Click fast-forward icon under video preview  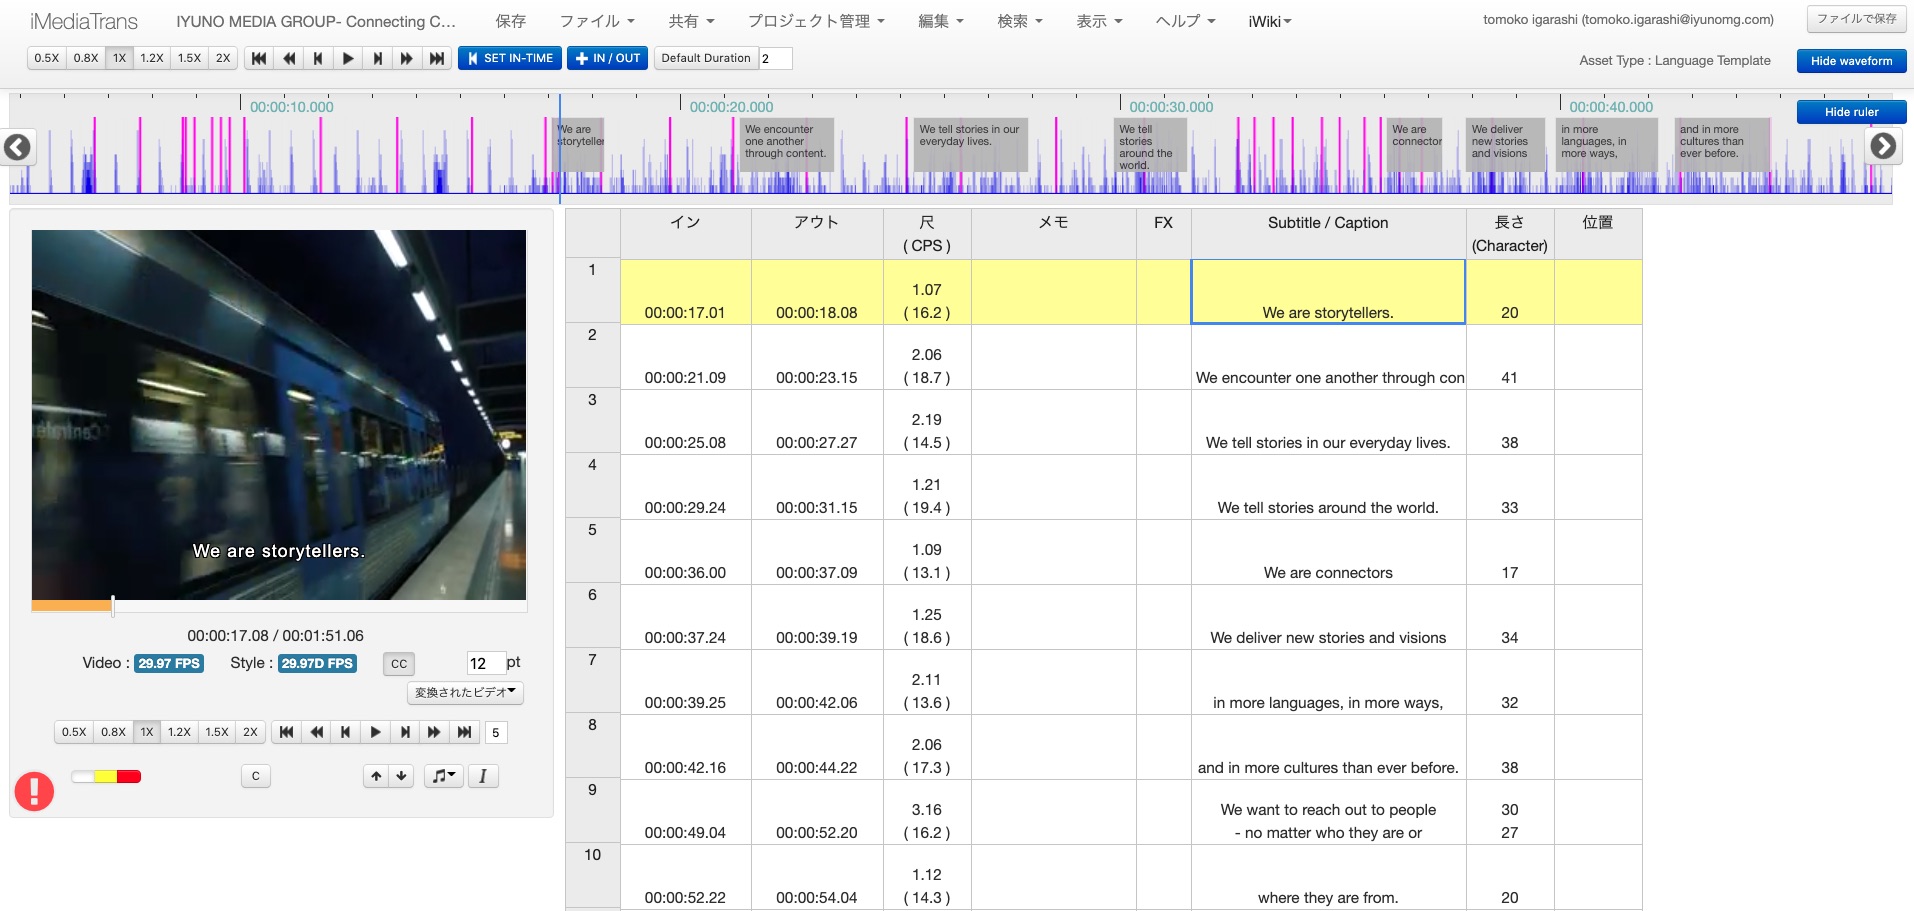coord(434,732)
